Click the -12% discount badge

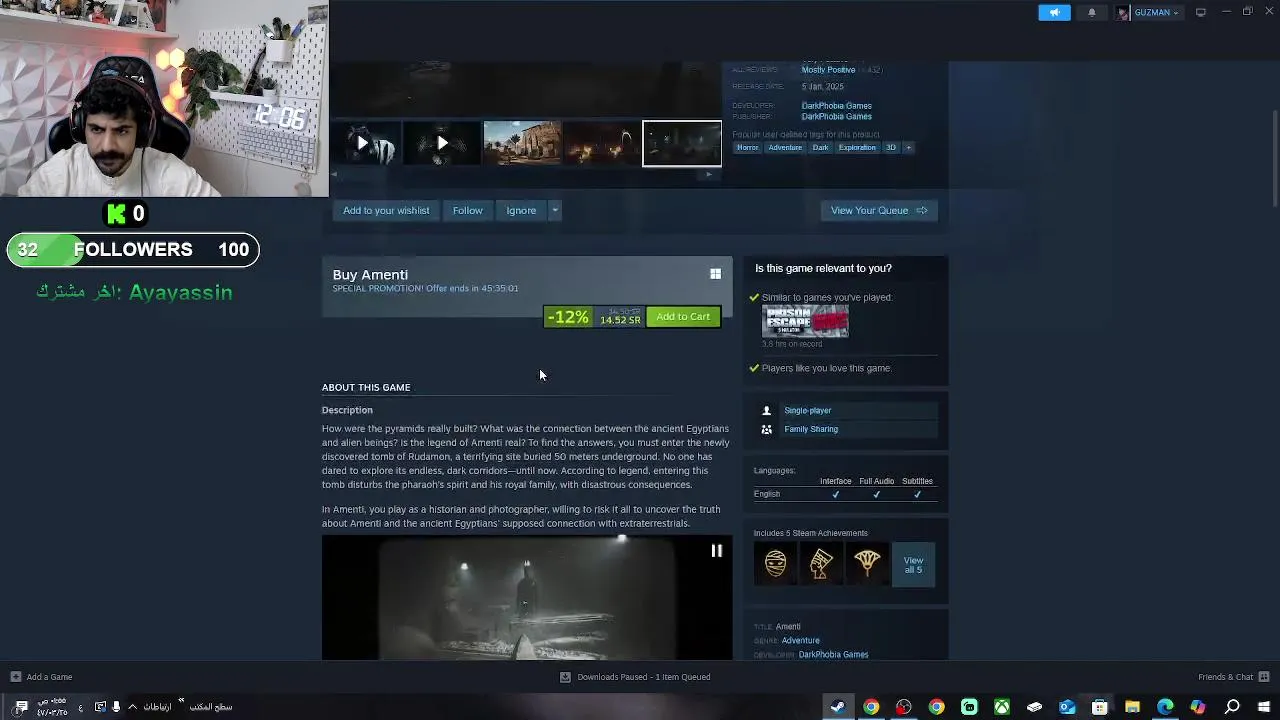[567, 317]
